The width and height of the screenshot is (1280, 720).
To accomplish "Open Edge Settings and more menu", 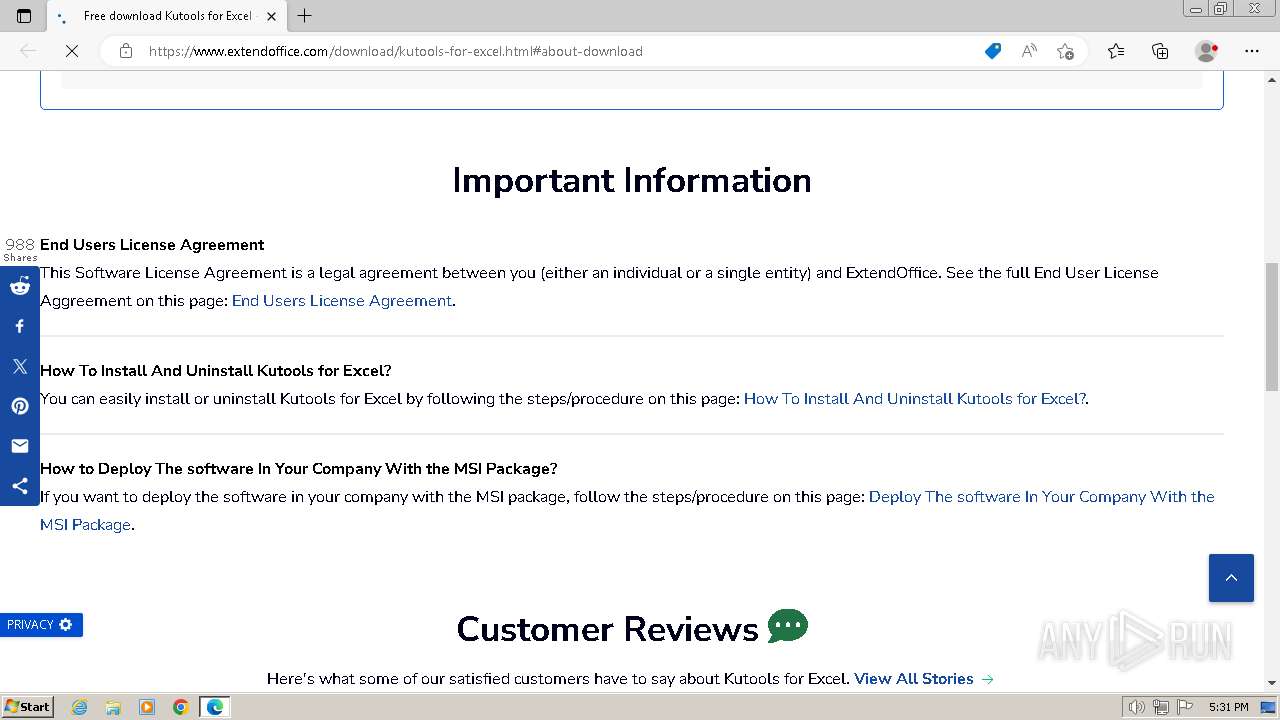I will [1252, 51].
